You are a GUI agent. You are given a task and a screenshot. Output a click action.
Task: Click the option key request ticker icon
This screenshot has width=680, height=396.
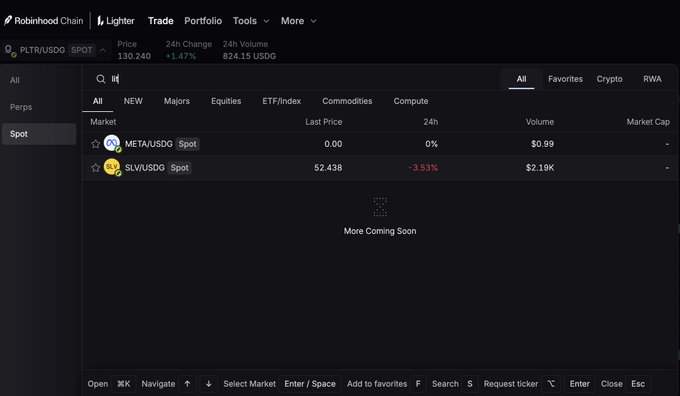click(x=551, y=384)
